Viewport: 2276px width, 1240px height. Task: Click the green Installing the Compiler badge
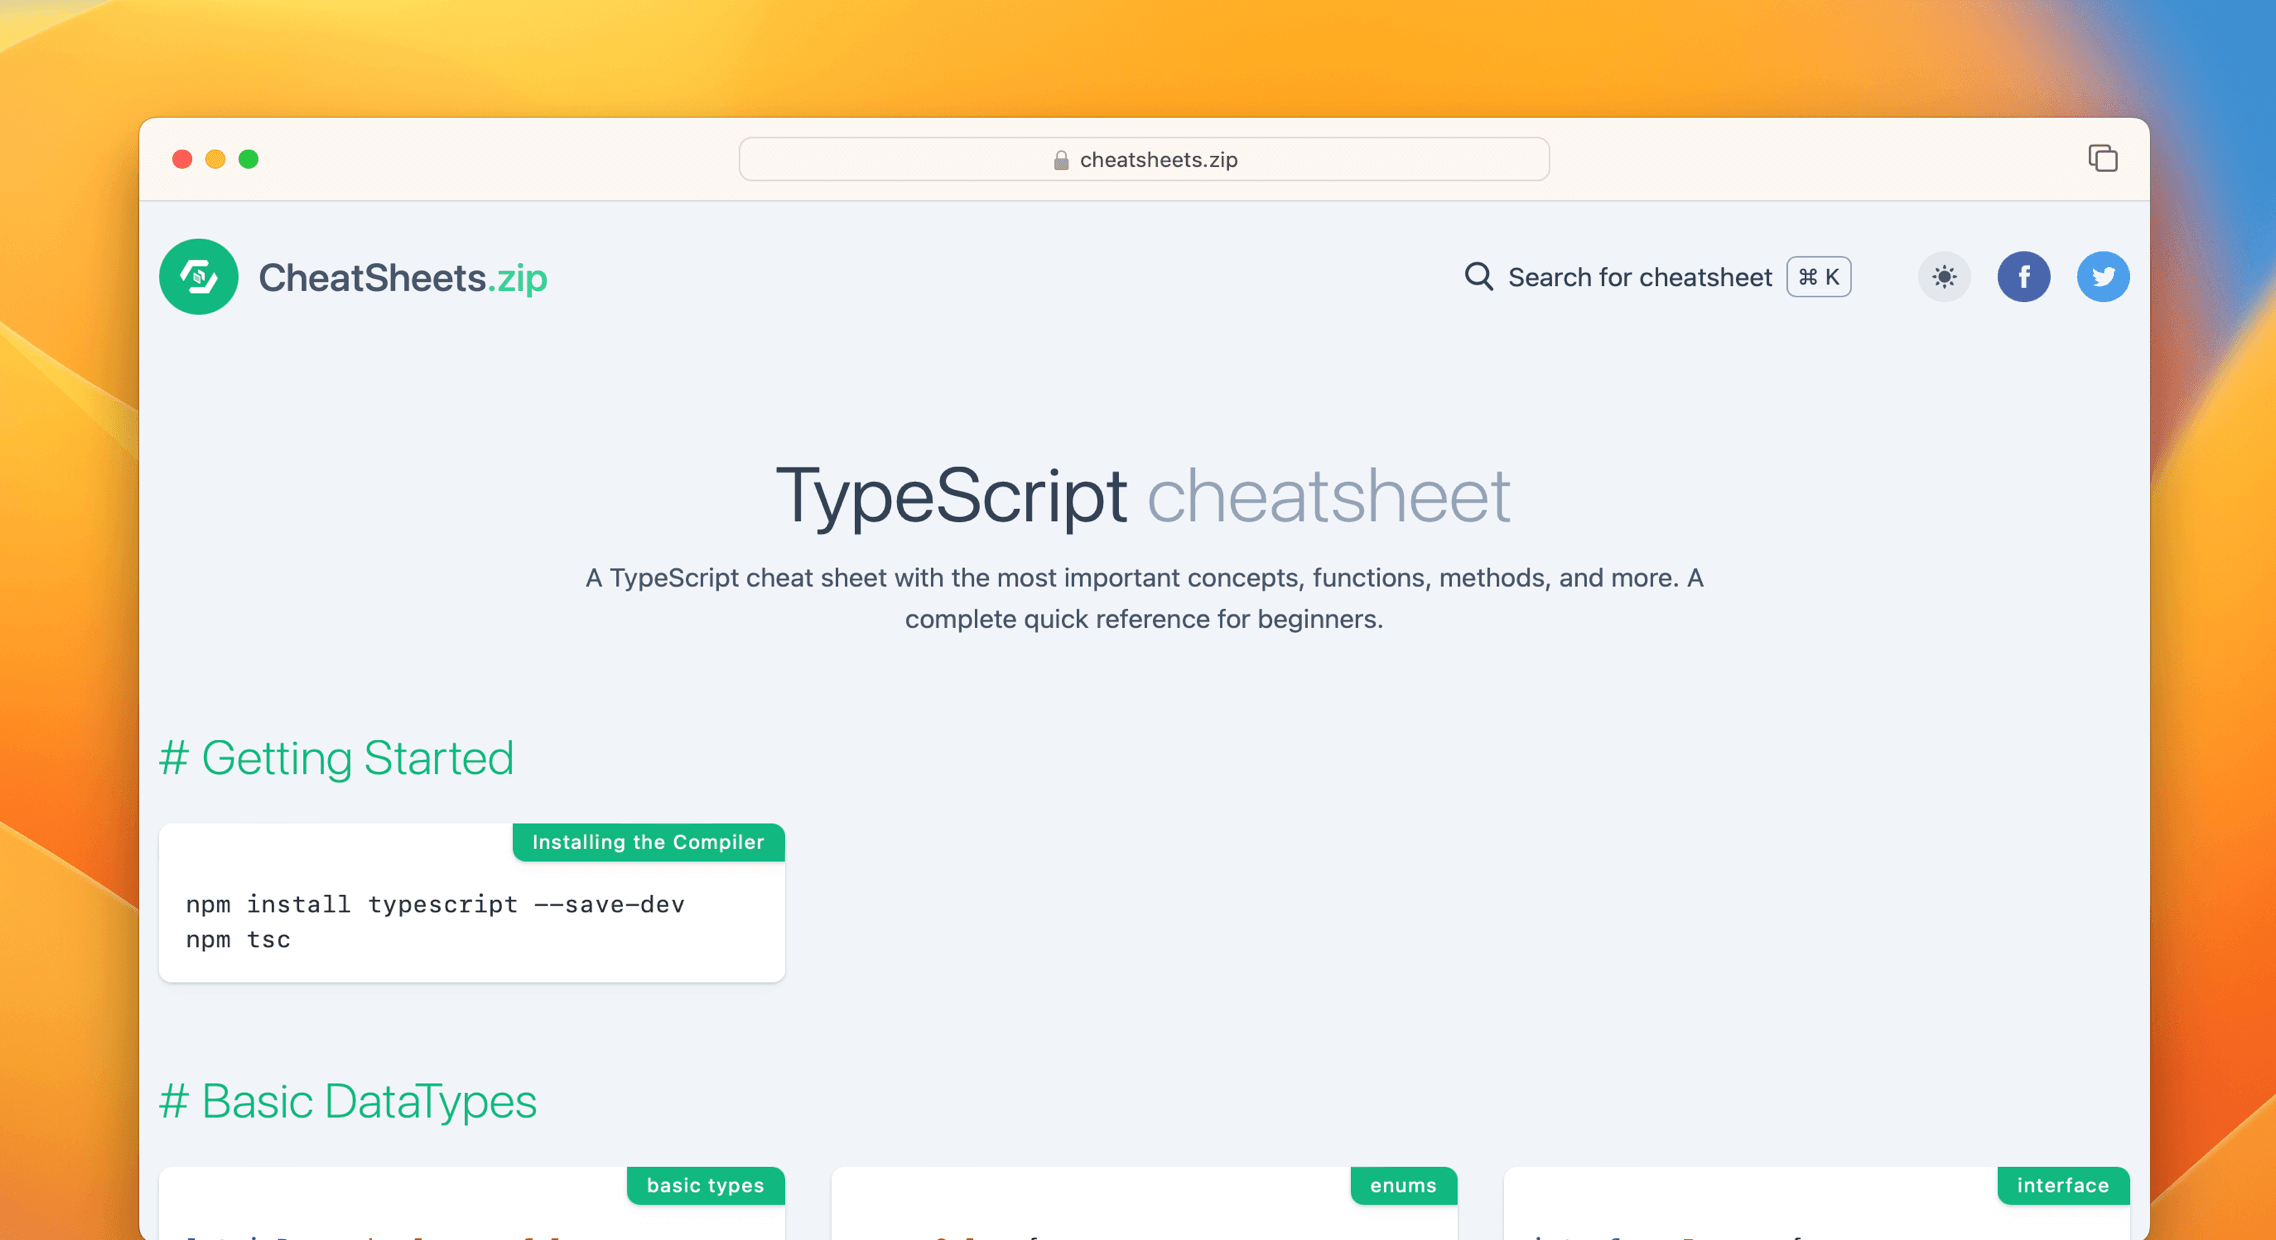click(x=648, y=842)
